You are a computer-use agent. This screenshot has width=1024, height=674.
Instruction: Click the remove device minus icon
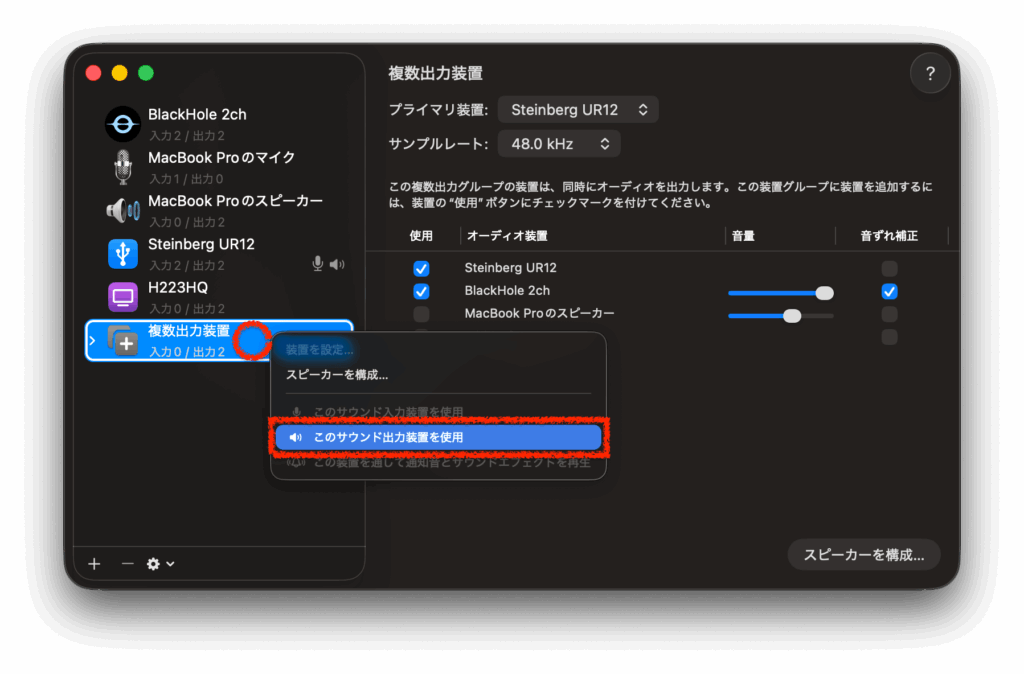(127, 564)
